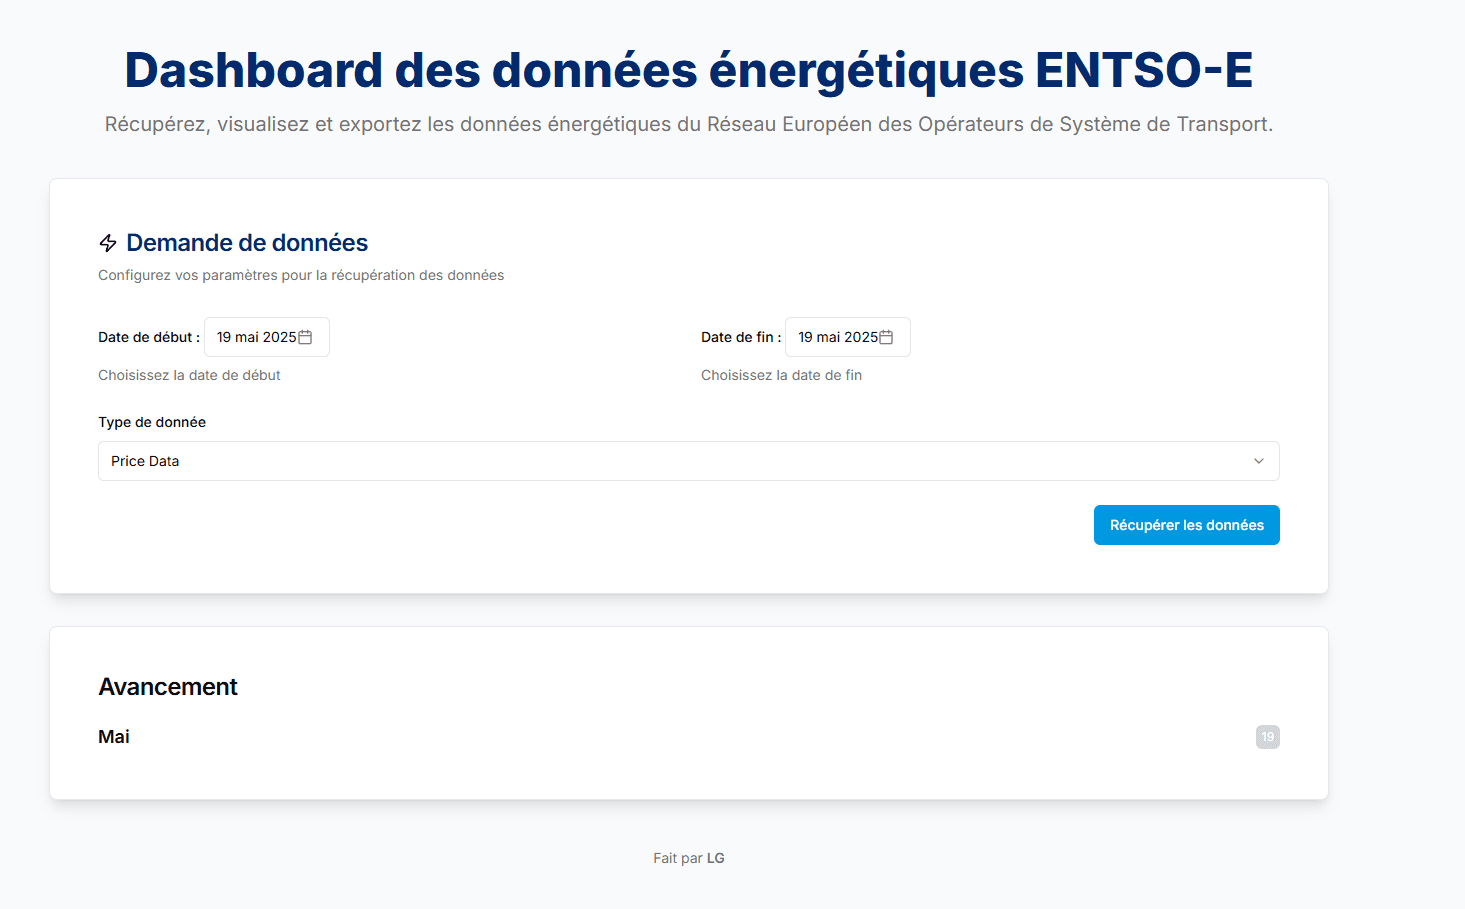Viewport: 1465px width, 909px height.
Task: Click the Récupérer les données button
Action: pos(1186,524)
